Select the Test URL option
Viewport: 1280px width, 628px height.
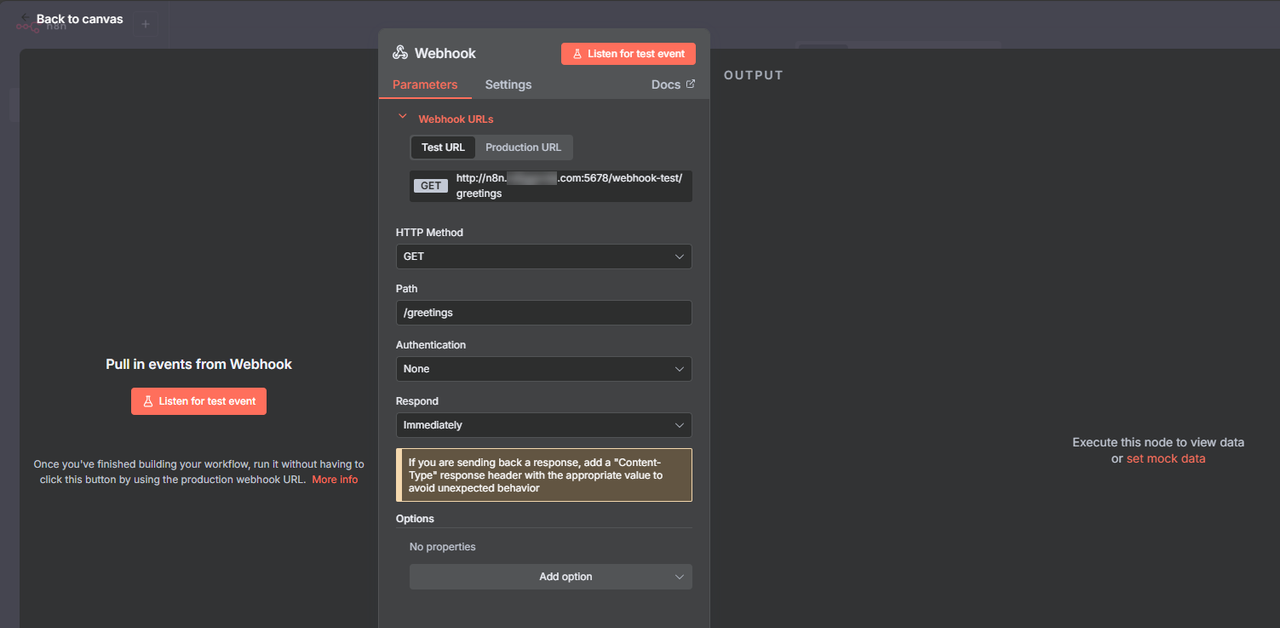[442, 147]
